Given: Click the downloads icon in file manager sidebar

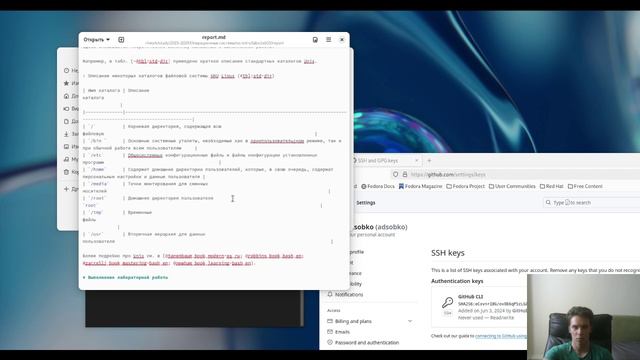Looking at the screenshot, I should pyautogui.click(x=66, y=134).
